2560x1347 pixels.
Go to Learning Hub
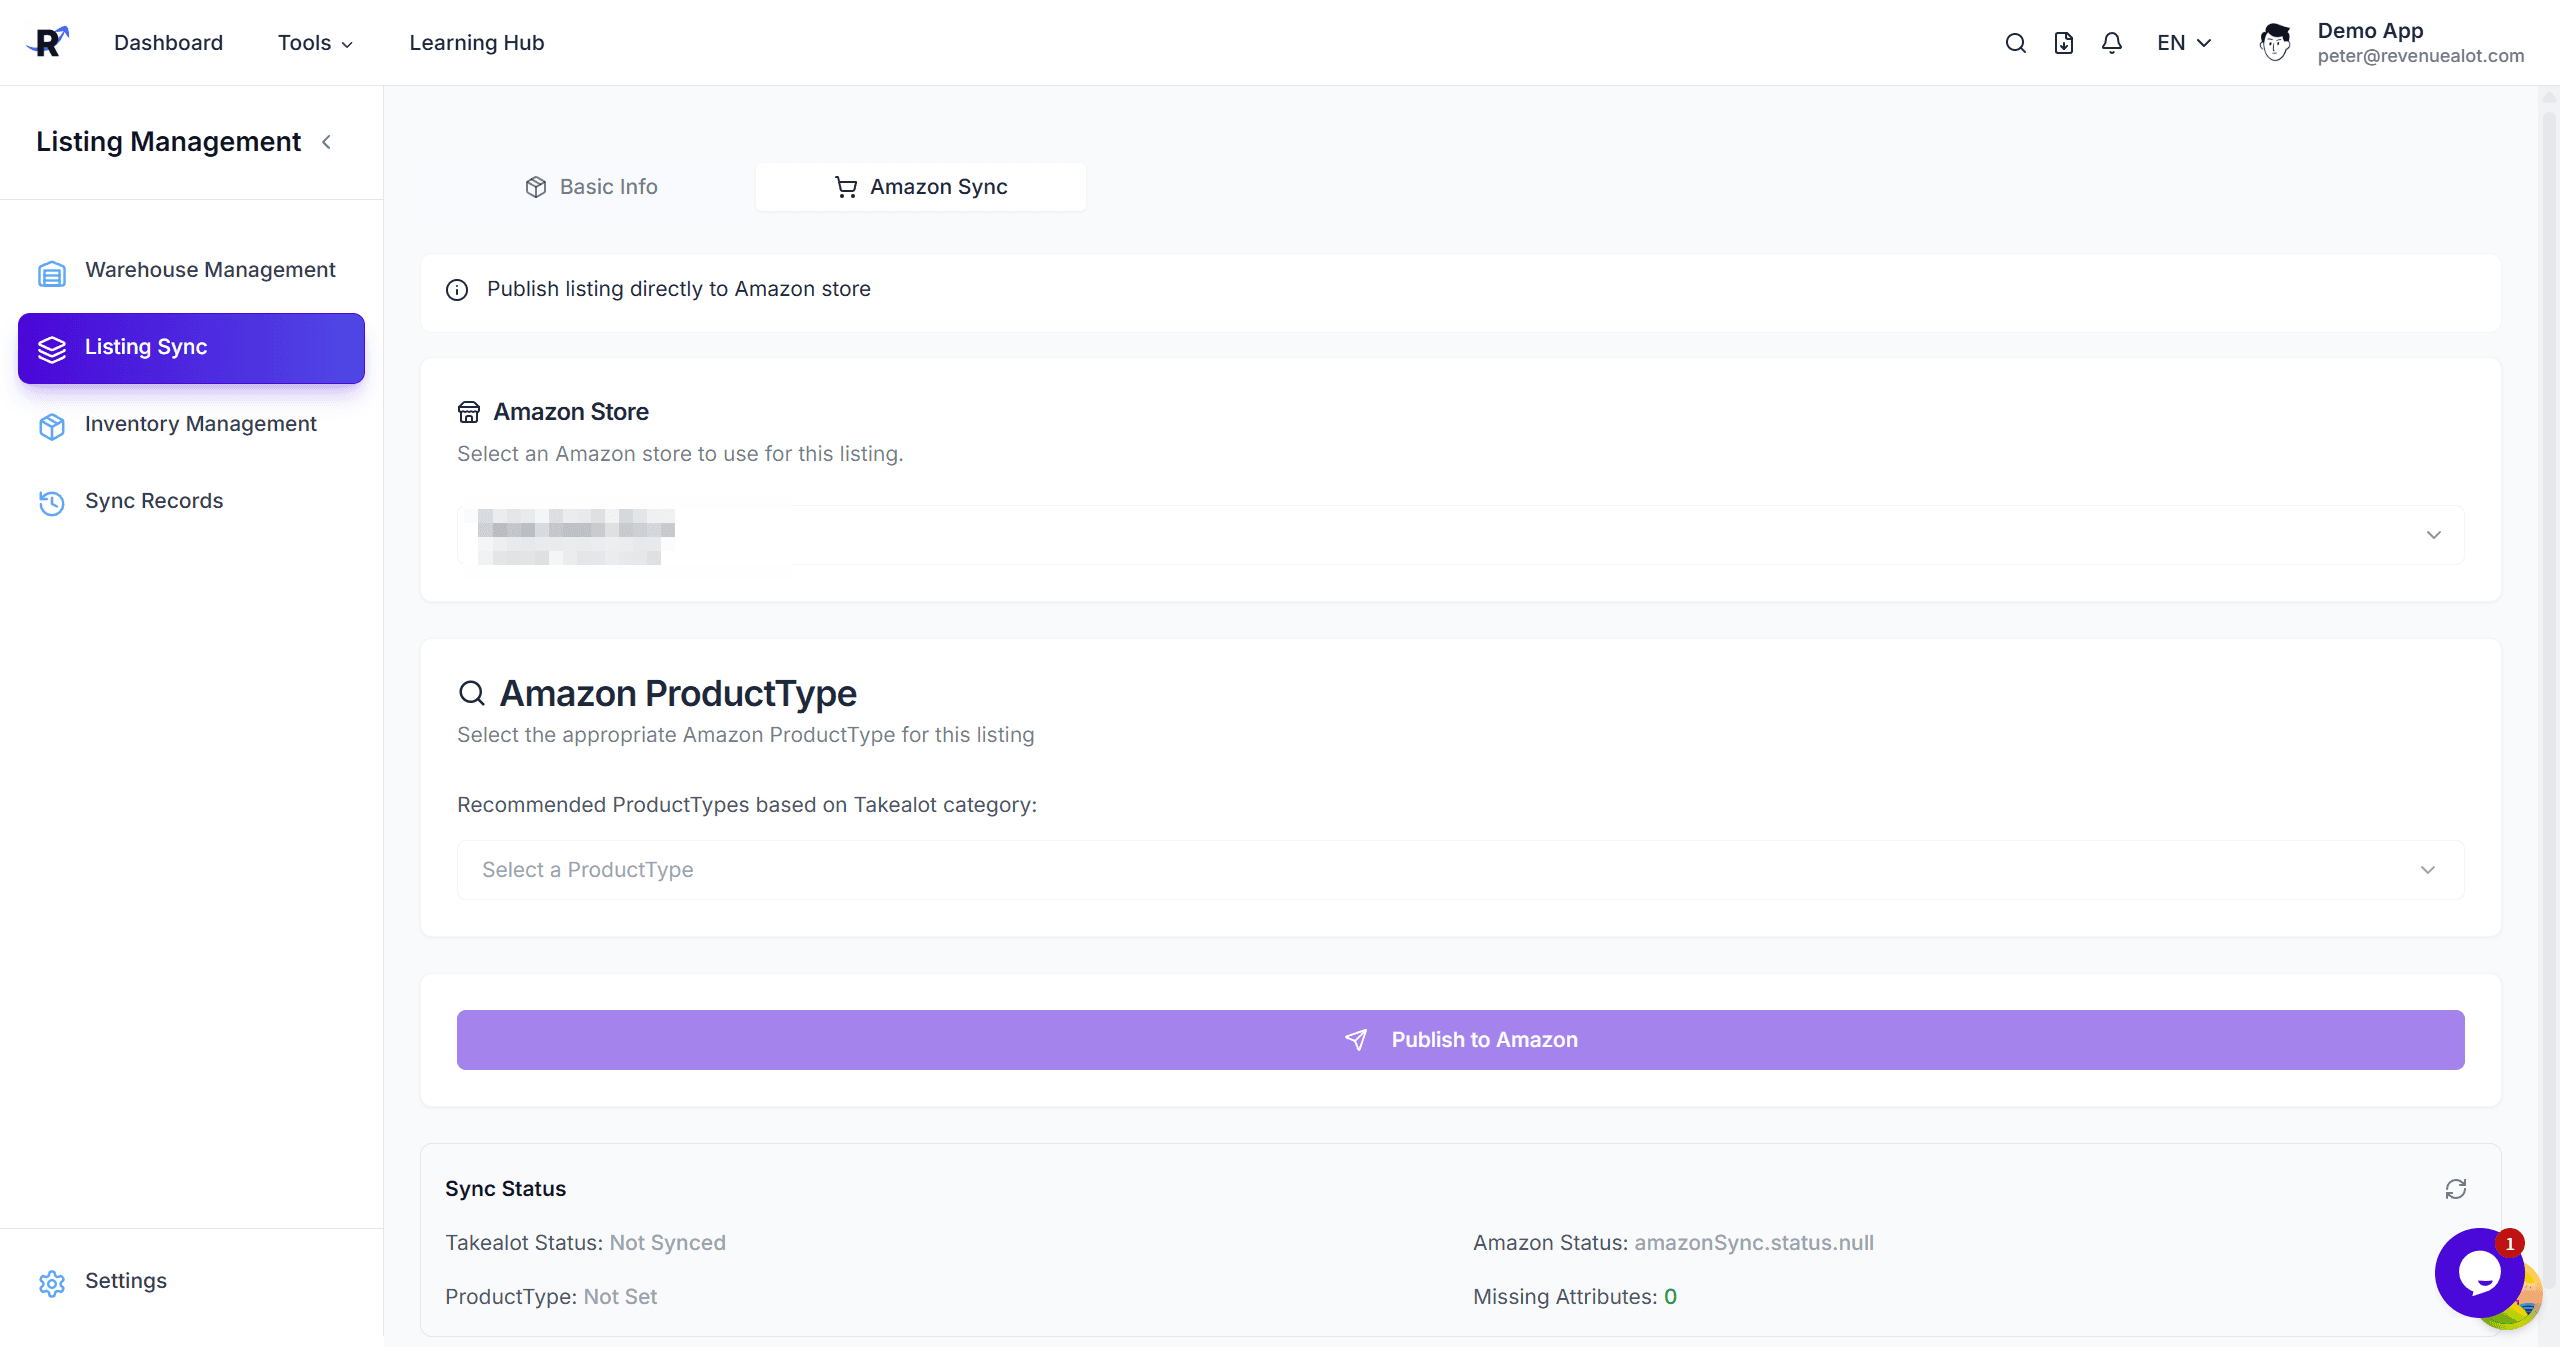pyautogui.click(x=476, y=43)
